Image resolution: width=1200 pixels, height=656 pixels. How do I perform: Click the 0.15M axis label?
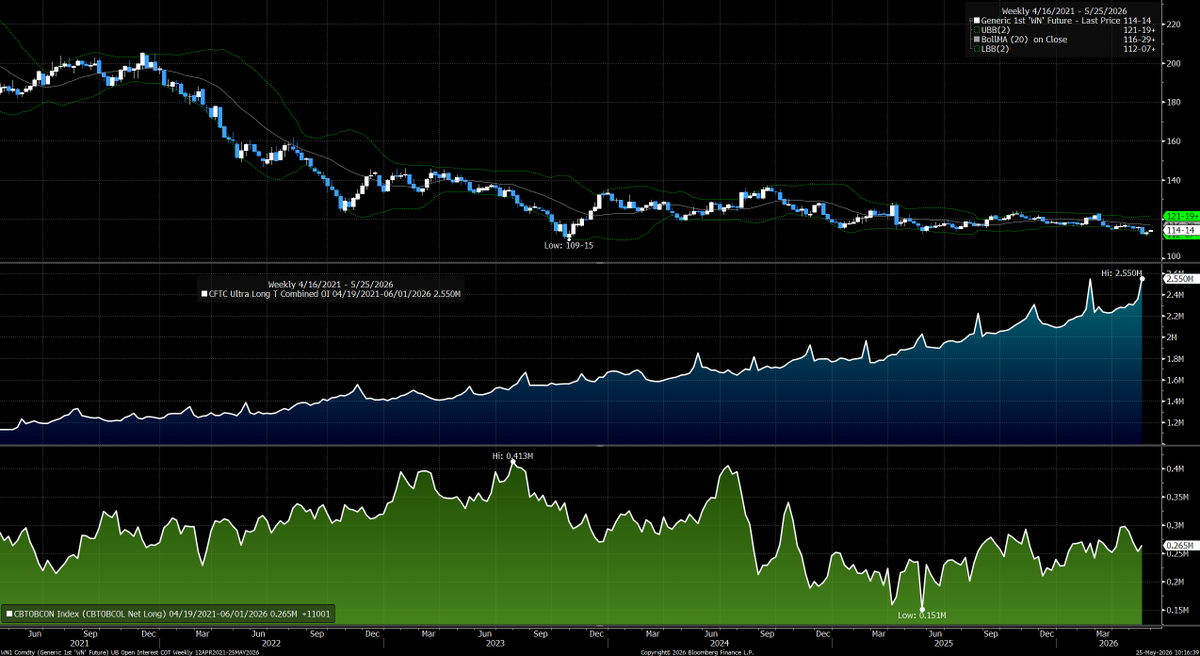point(1178,610)
